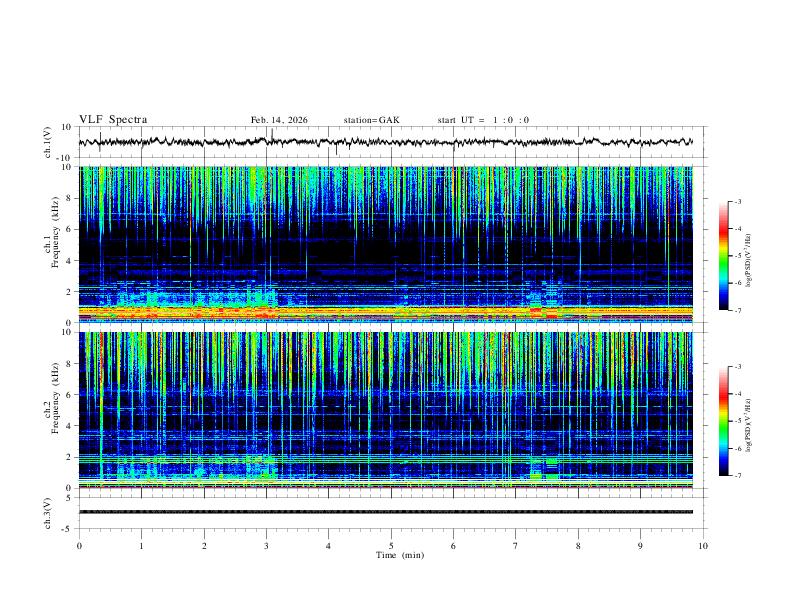The image size is (792, 612).
Task: Click the ch.2 spectrogram color bar
Action: click(724, 421)
